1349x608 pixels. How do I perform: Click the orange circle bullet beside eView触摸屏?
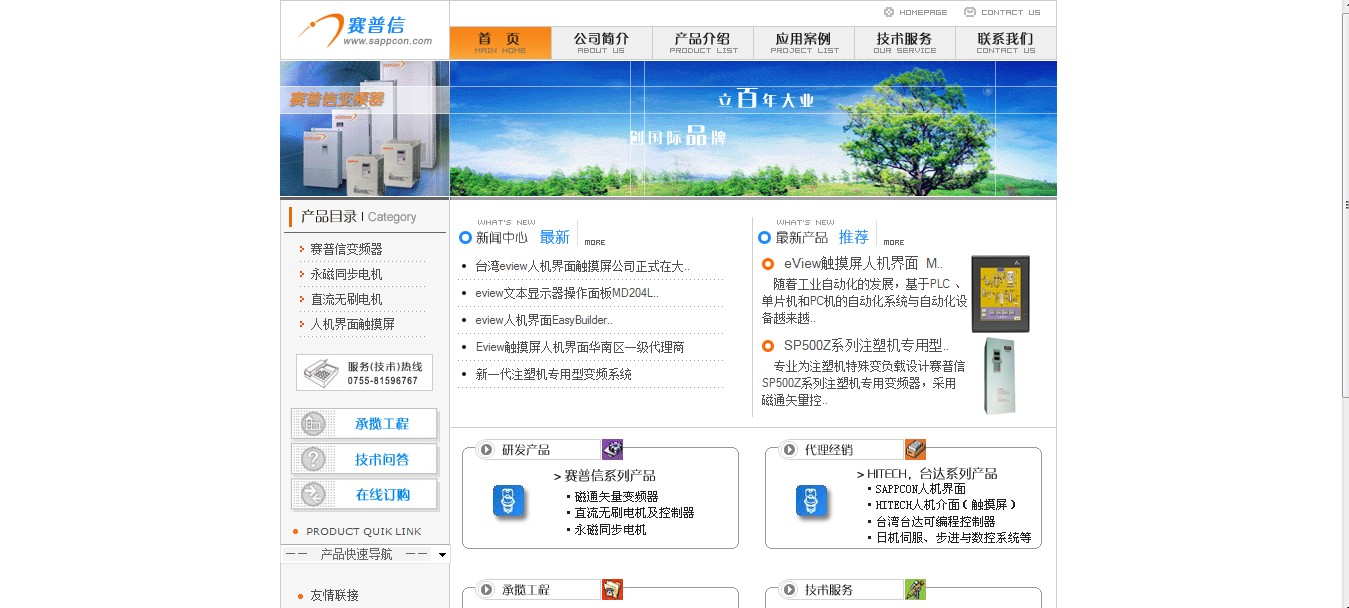click(x=768, y=264)
